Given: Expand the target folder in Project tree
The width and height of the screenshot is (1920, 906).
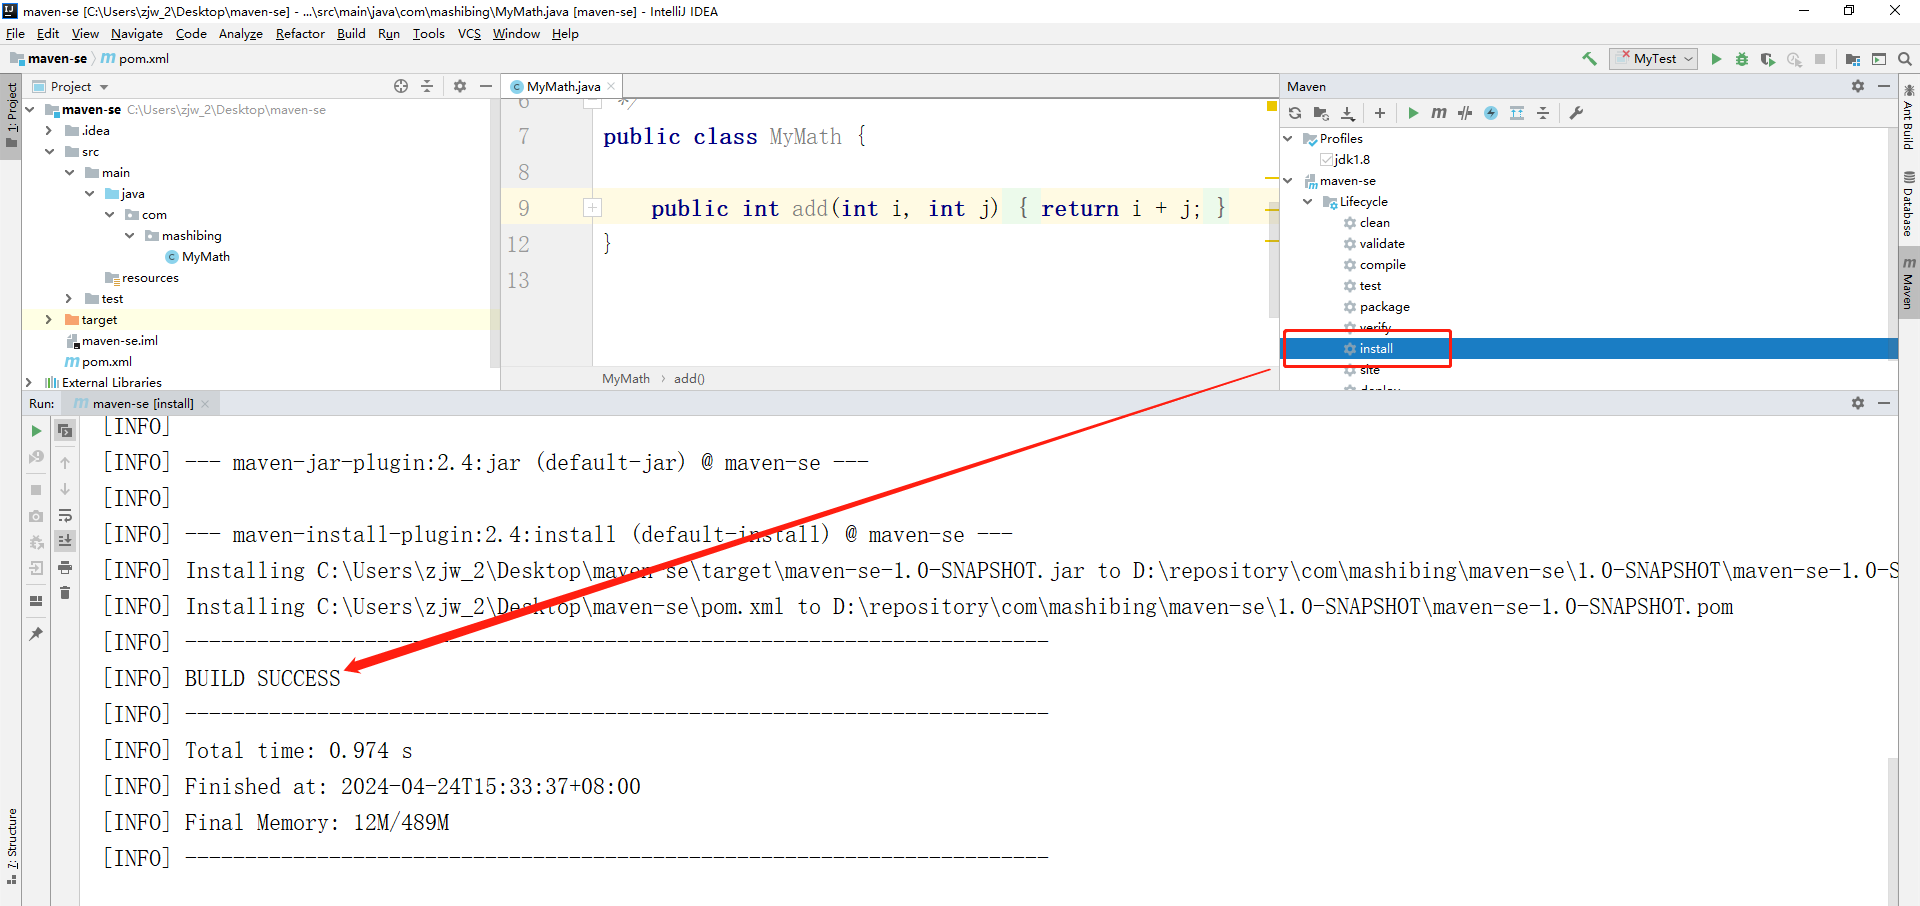Looking at the screenshot, I should 48,320.
